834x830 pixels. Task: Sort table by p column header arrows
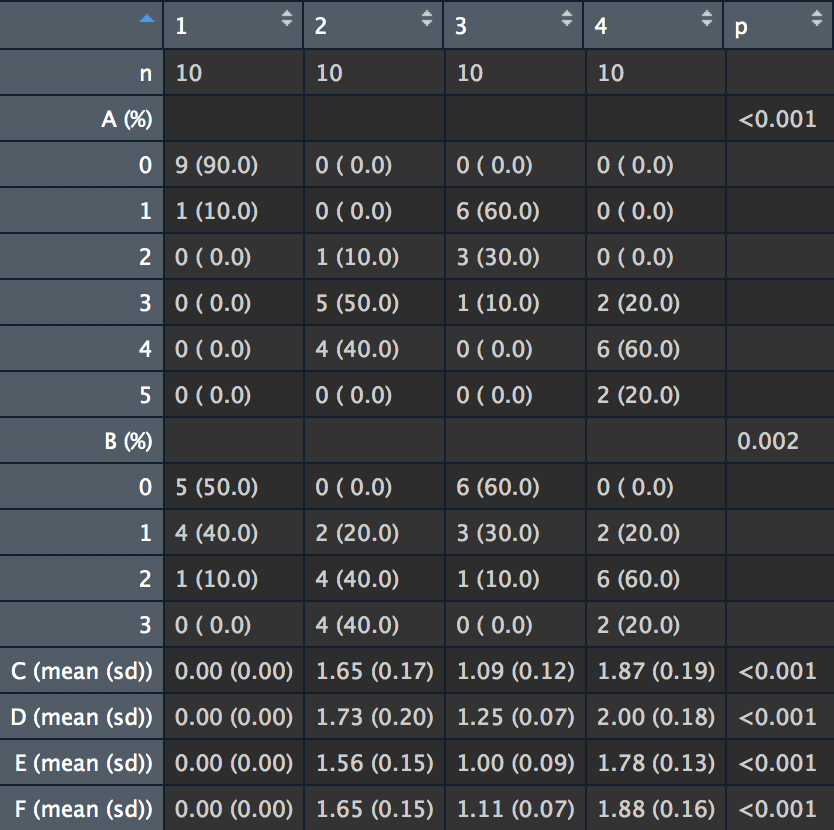click(x=817, y=18)
